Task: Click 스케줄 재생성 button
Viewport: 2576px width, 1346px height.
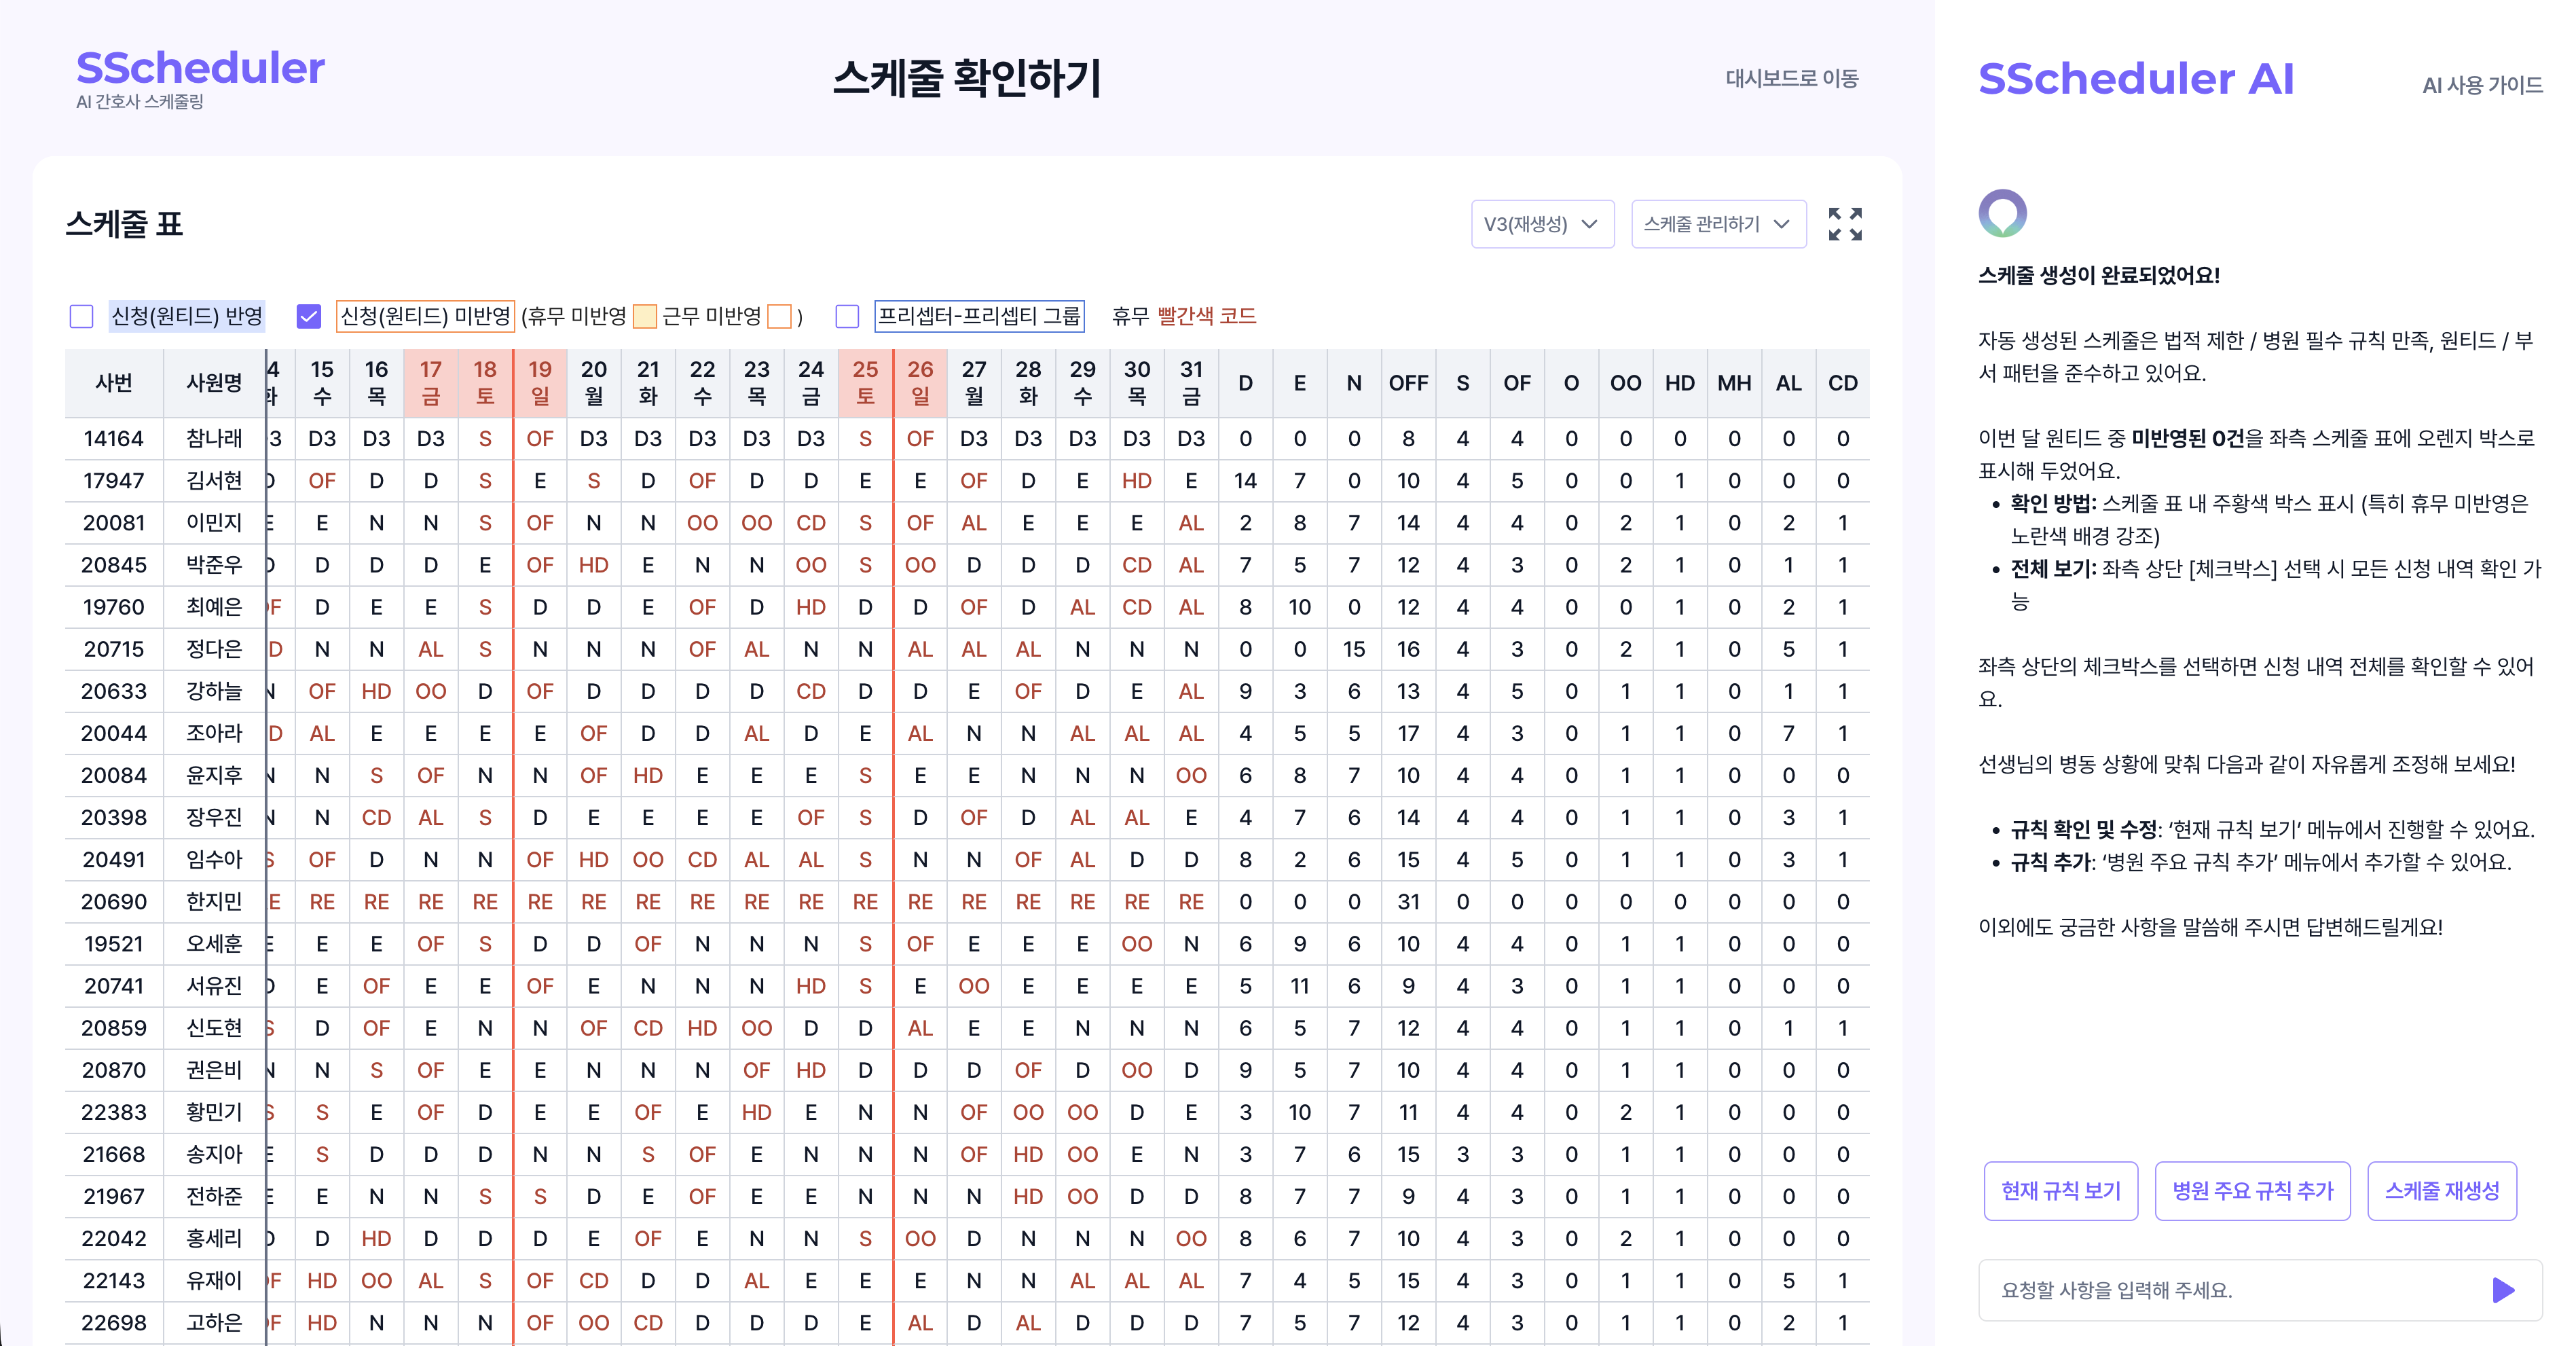Action: (2441, 1191)
